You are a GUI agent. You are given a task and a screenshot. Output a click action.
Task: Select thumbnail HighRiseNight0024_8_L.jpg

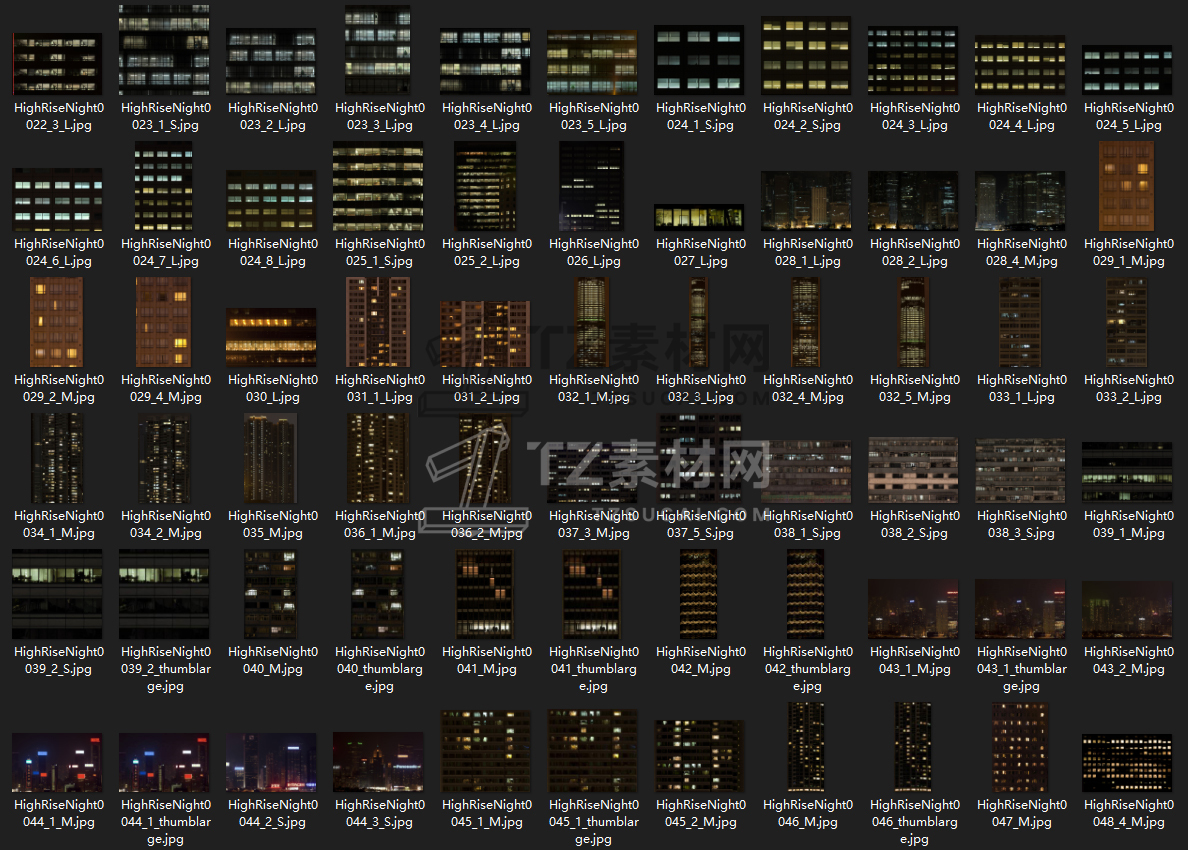pos(271,200)
